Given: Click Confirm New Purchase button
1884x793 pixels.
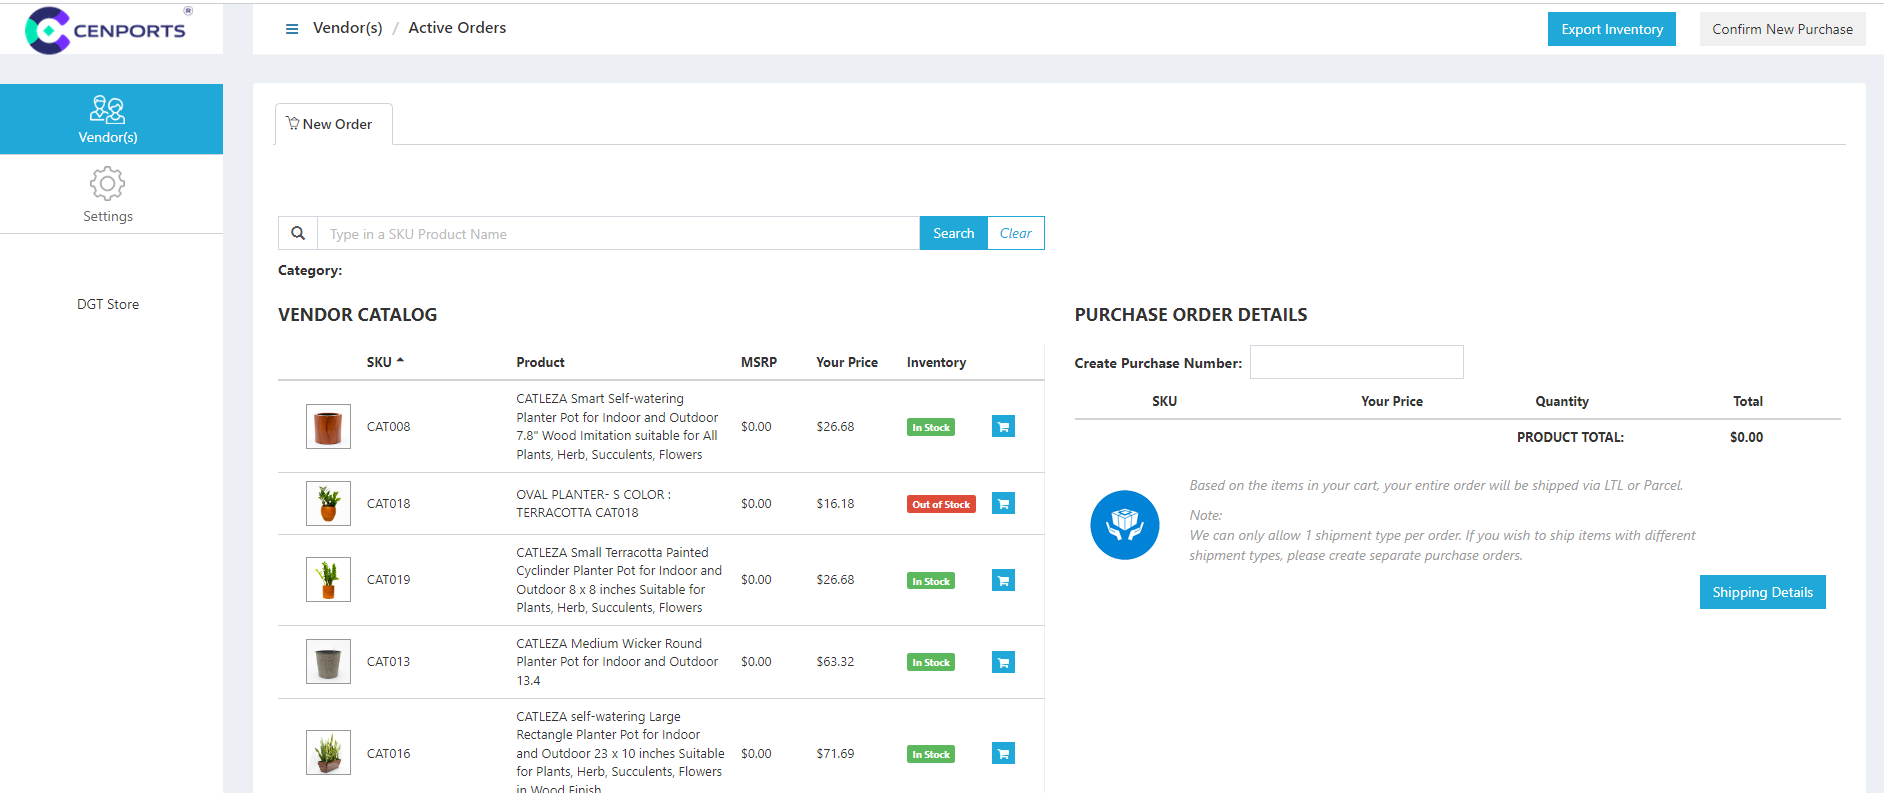Looking at the screenshot, I should click(x=1781, y=29).
